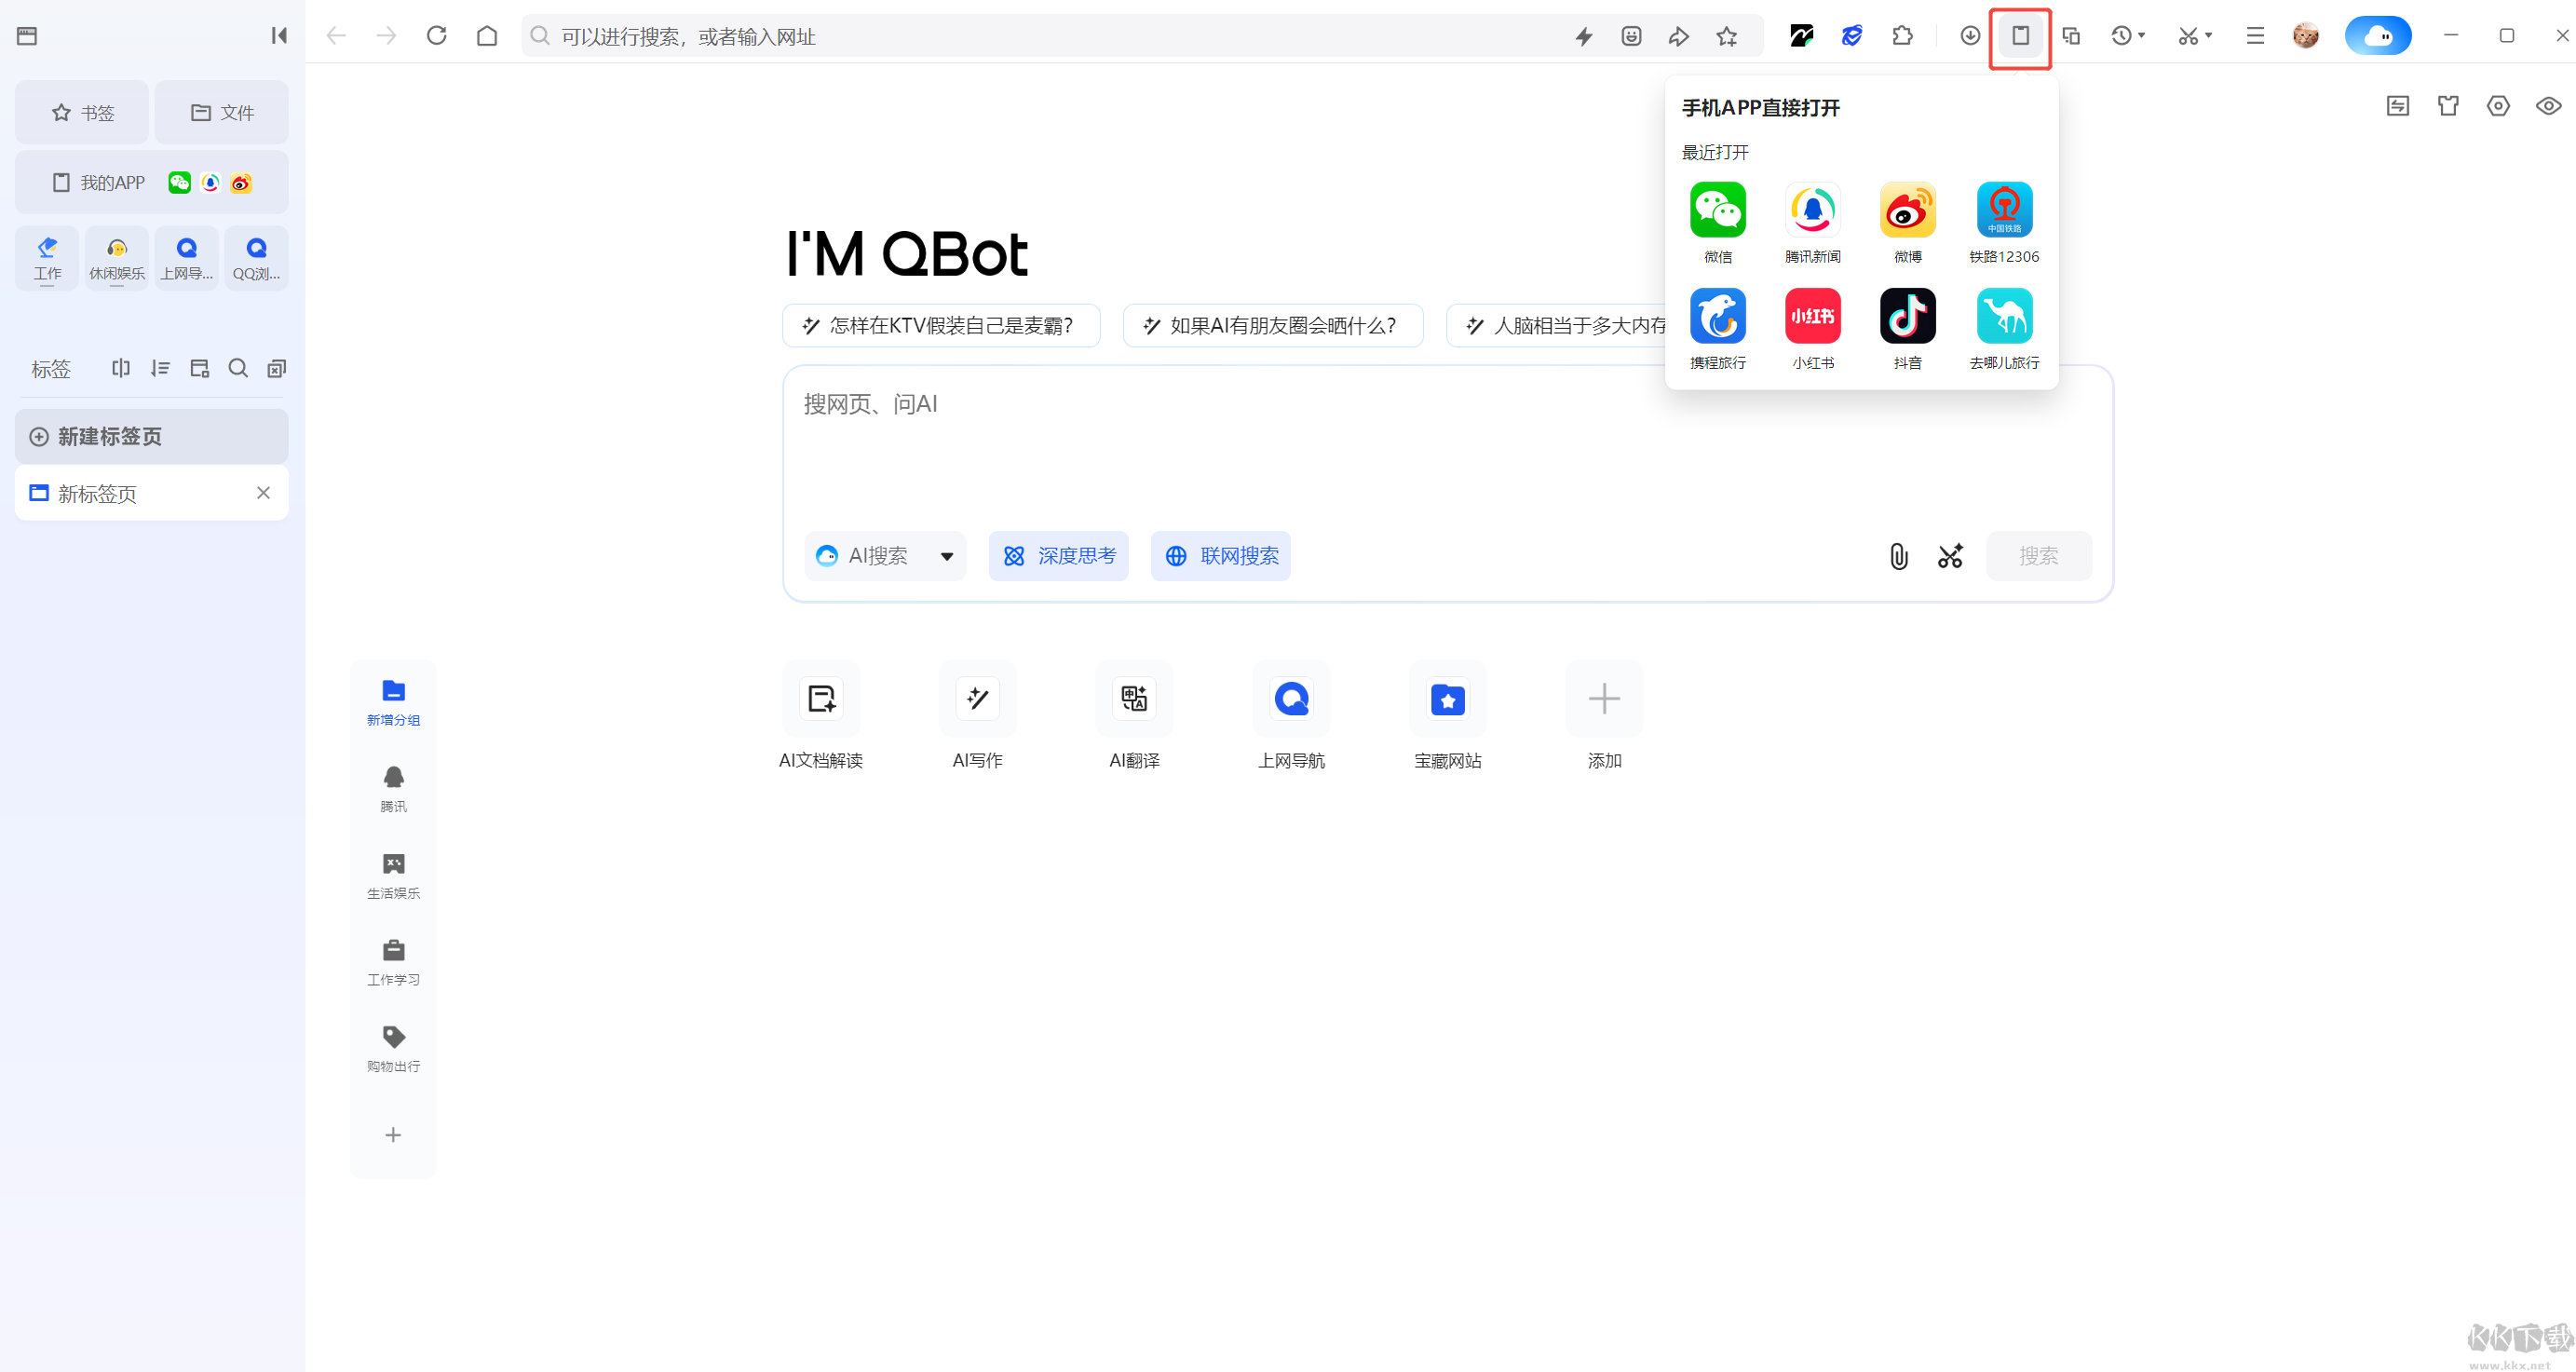The width and height of the screenshot is (2576, 1372).
Task: Toggle 联网搜索 on
Action: (1220, 556)
